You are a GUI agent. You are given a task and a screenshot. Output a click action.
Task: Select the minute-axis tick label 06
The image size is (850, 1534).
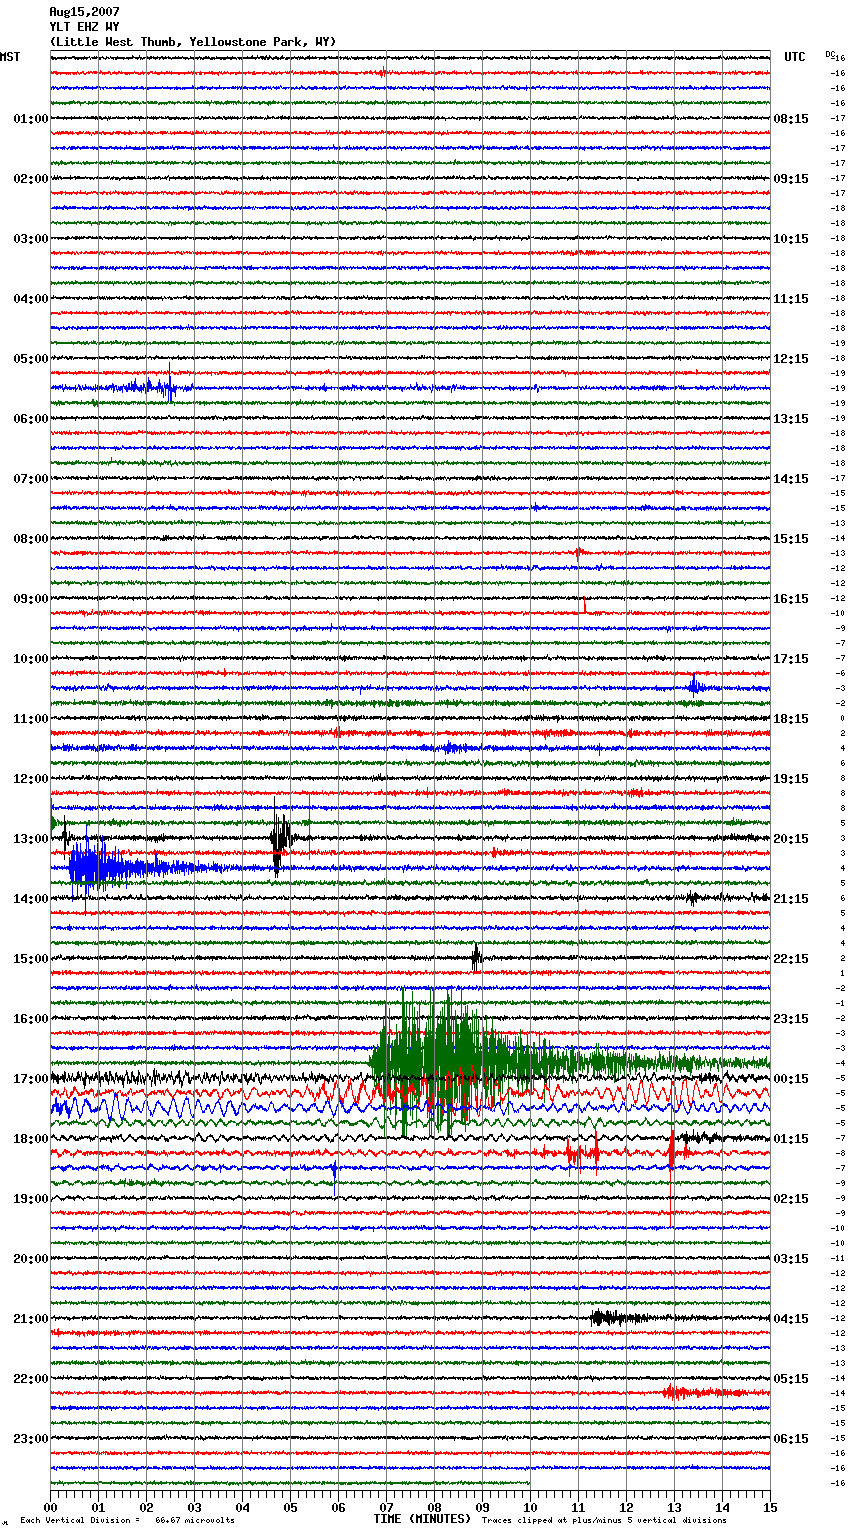click(338, 1508)
